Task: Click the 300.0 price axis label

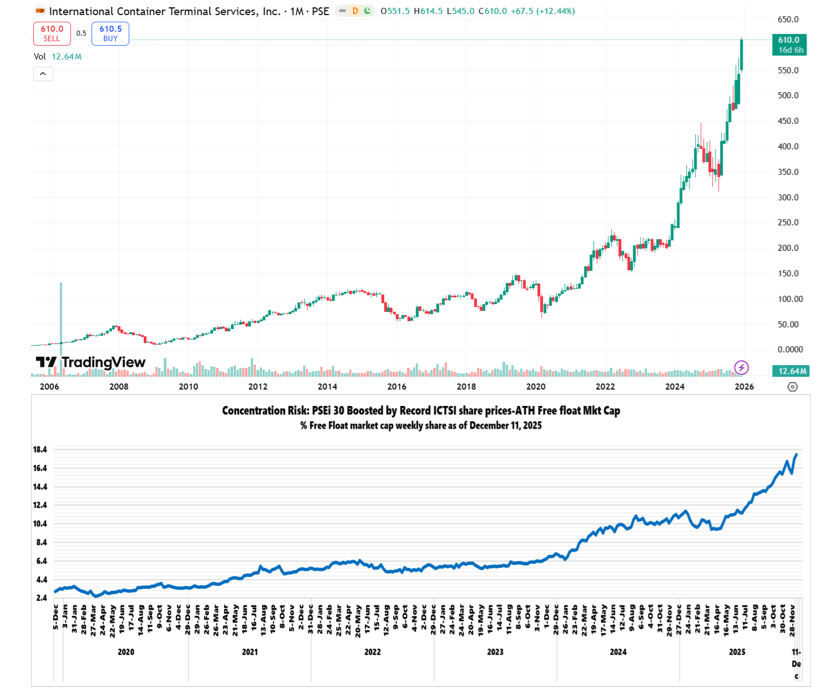Action: pyautogui.click(x=788, y=198)
